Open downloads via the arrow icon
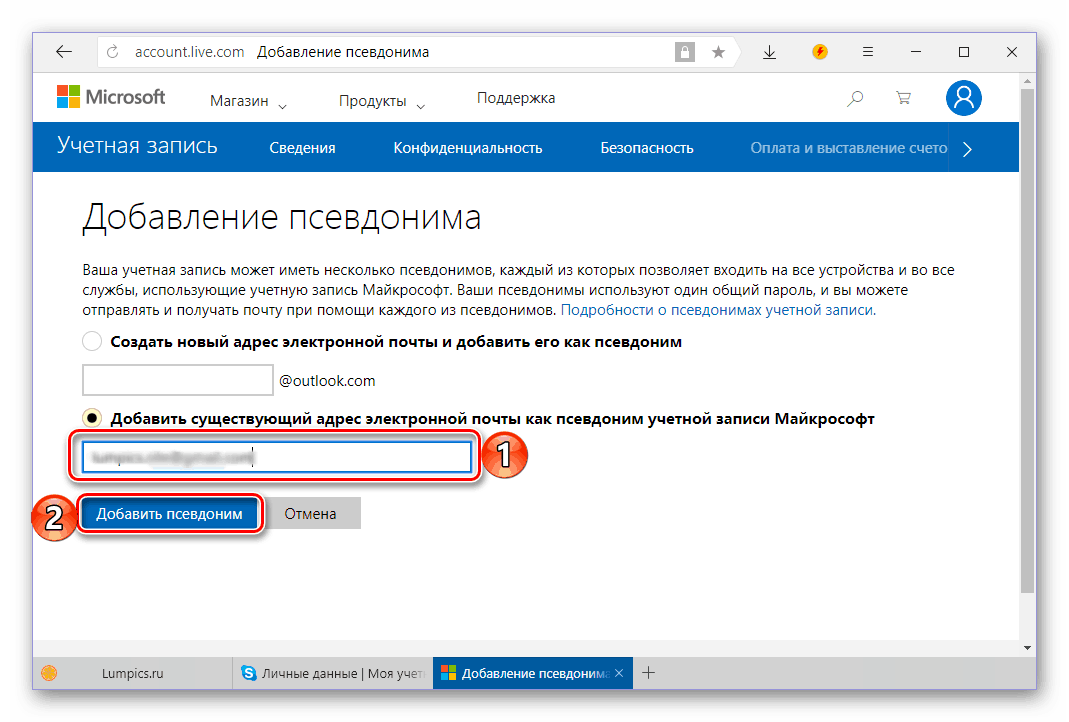This screenshot has width=1069, height=722. pyautogui.click(x=769, y=52)
